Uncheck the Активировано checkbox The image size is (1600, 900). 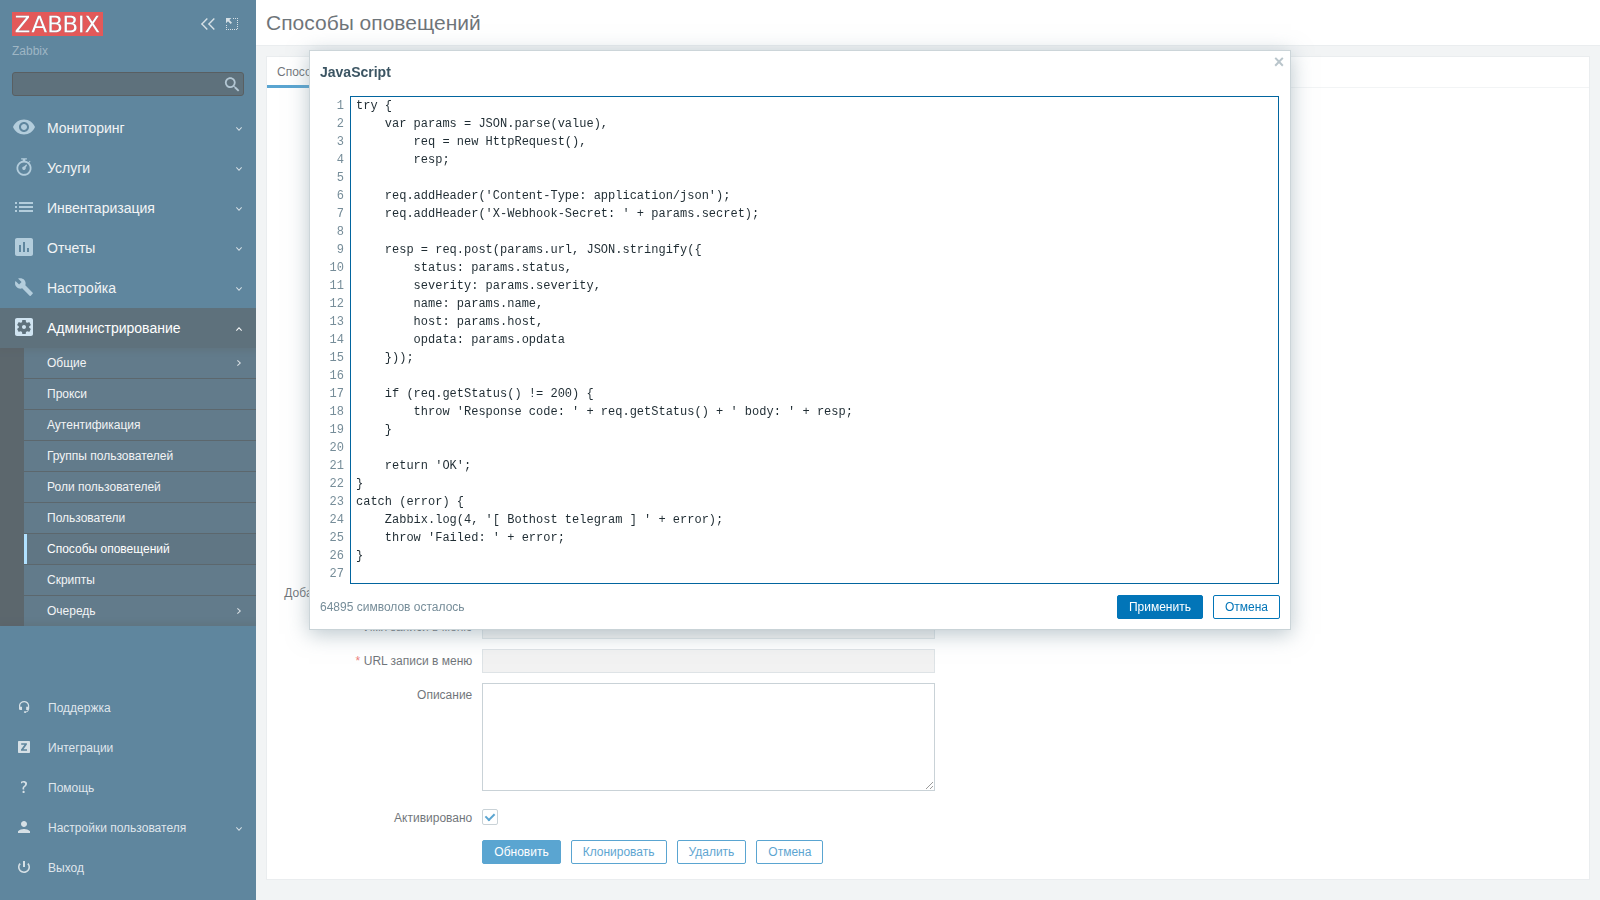(x=490, y=817)
